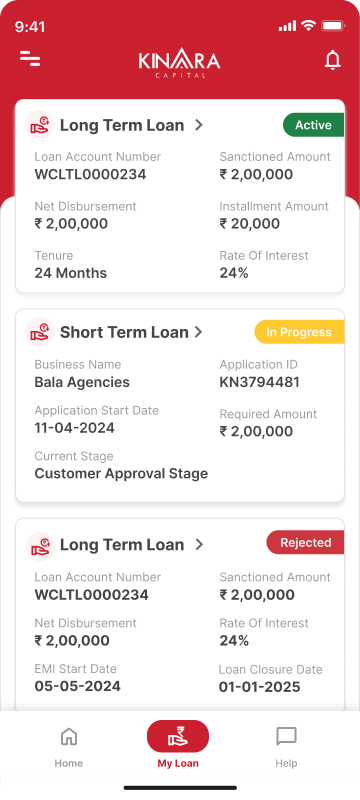This screenshot has width=360, height=800.
Task: Expand the Rejected Long Term Loan chevron
Action: (199, 545)
